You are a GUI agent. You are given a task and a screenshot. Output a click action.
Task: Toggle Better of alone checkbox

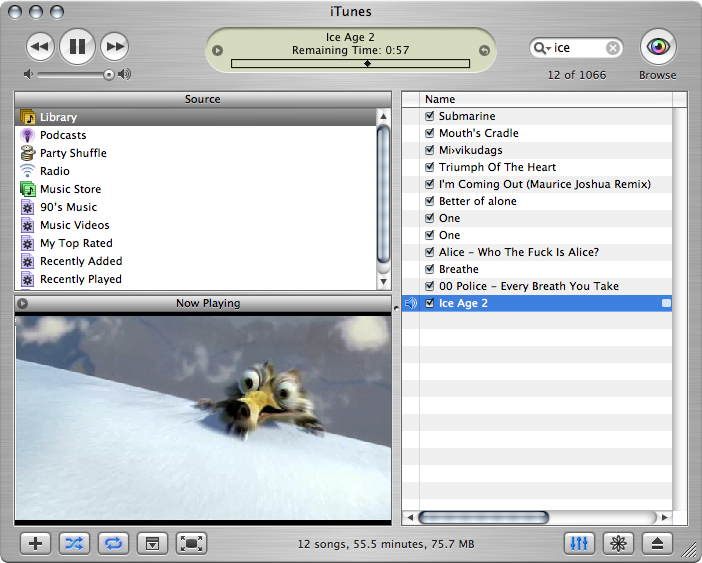point(430,201)
